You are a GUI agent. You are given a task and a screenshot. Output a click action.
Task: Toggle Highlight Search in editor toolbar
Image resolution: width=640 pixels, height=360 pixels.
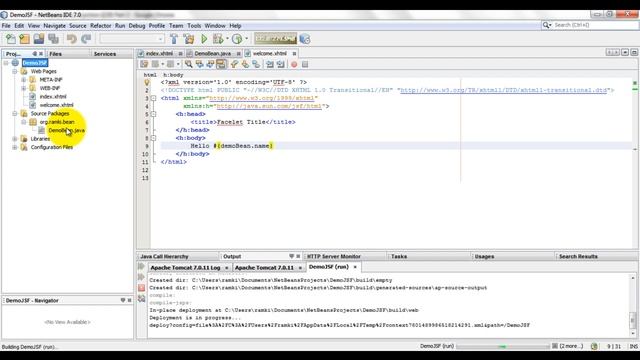point(221,64)
